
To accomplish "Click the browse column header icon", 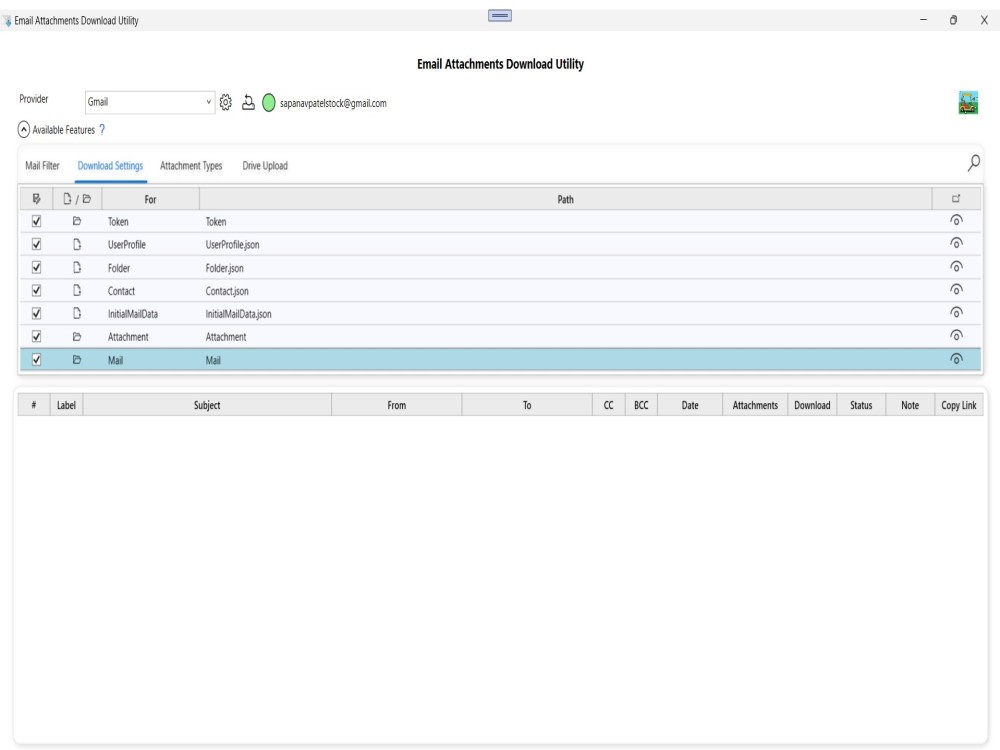I will [955, 199].
